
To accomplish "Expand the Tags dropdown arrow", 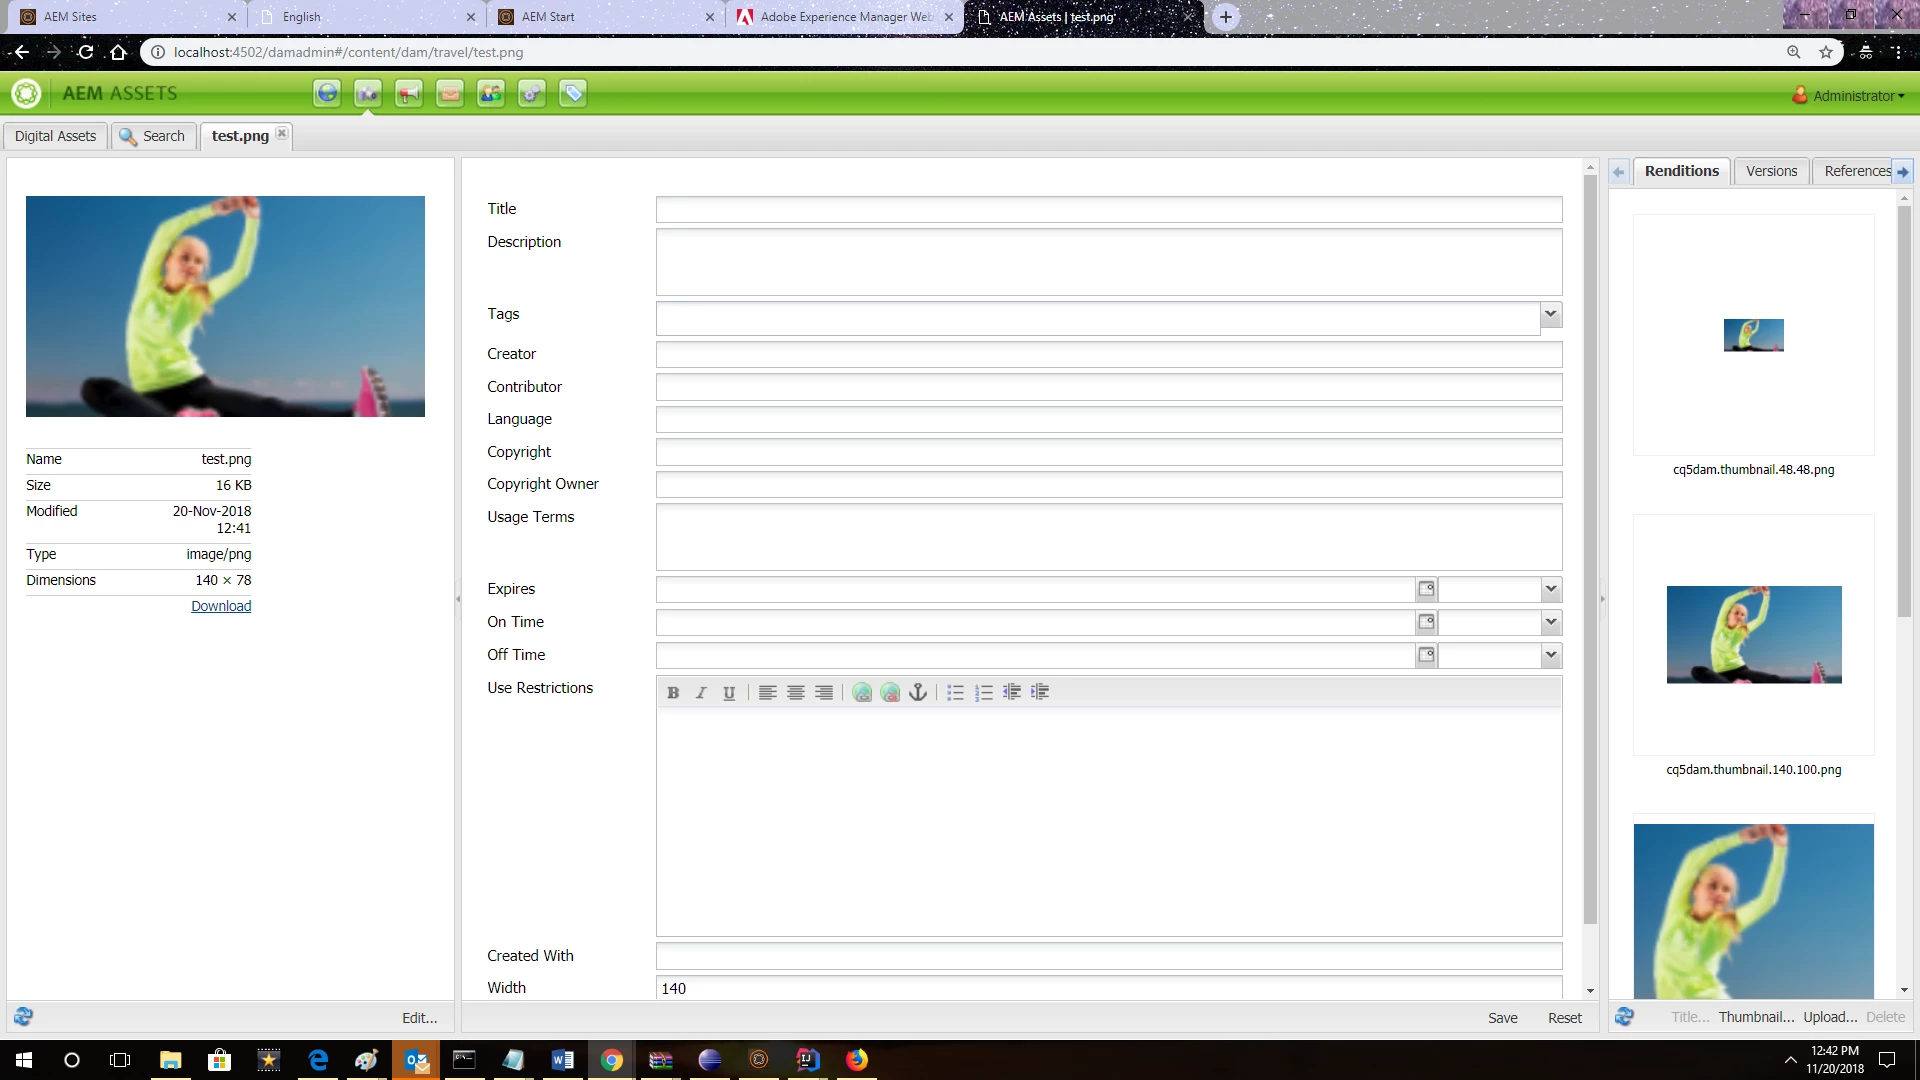I will (x=1550, y=314).
